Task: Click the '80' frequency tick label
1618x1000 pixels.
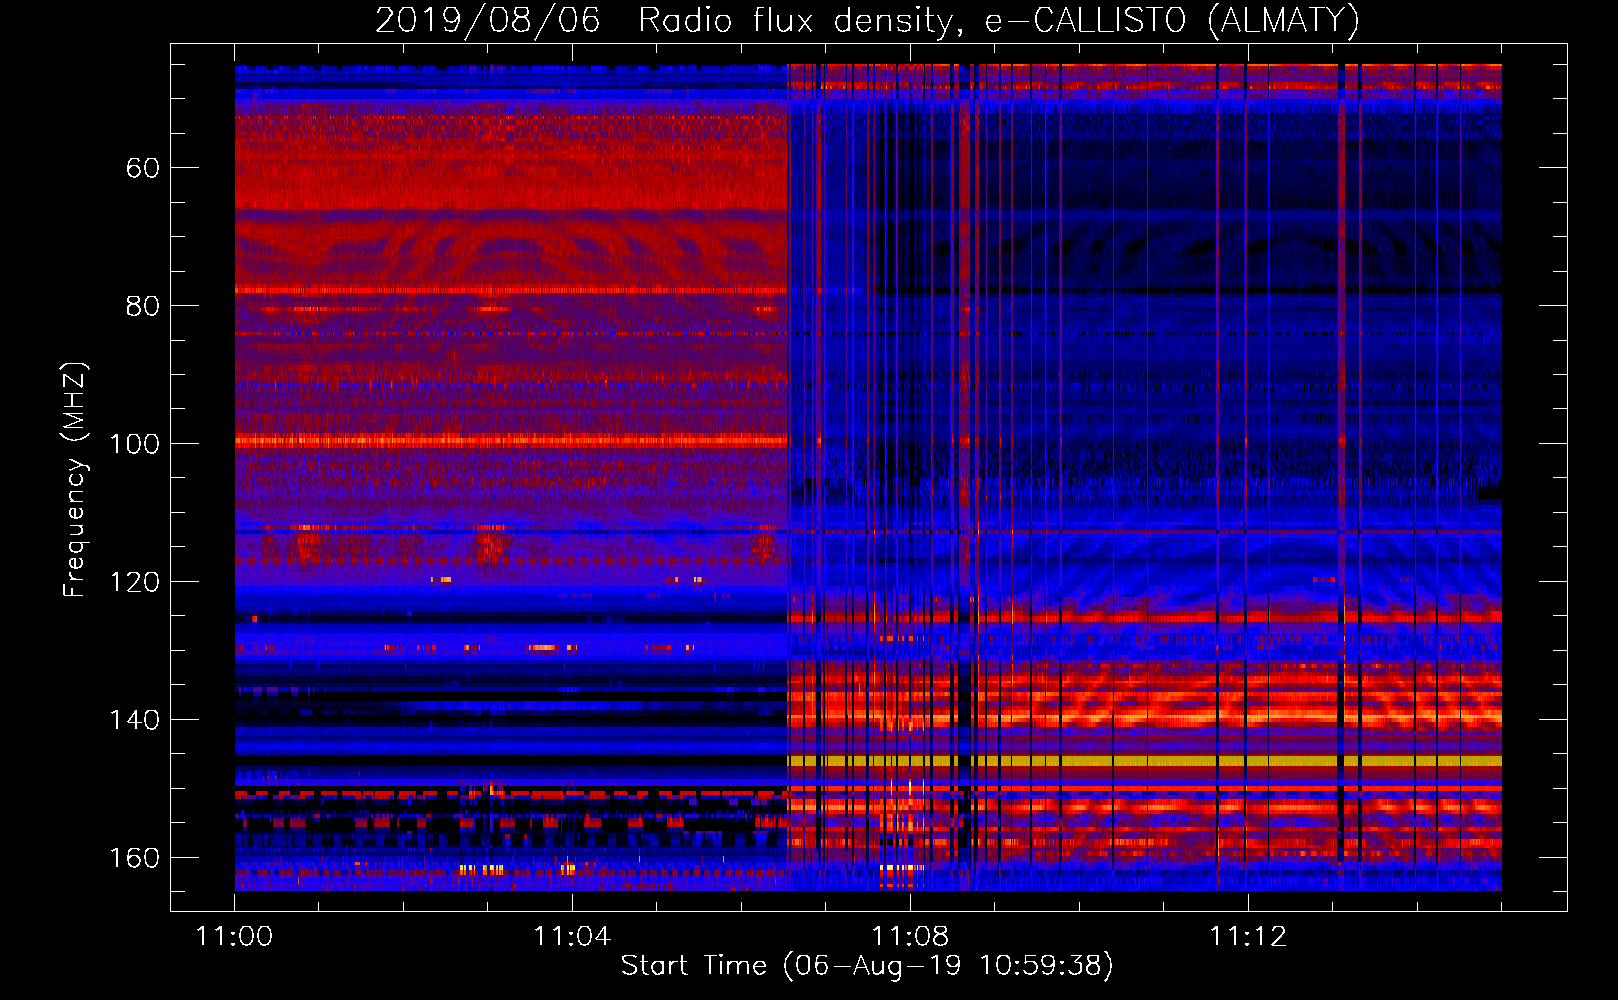Action: (x=143, y=306)
